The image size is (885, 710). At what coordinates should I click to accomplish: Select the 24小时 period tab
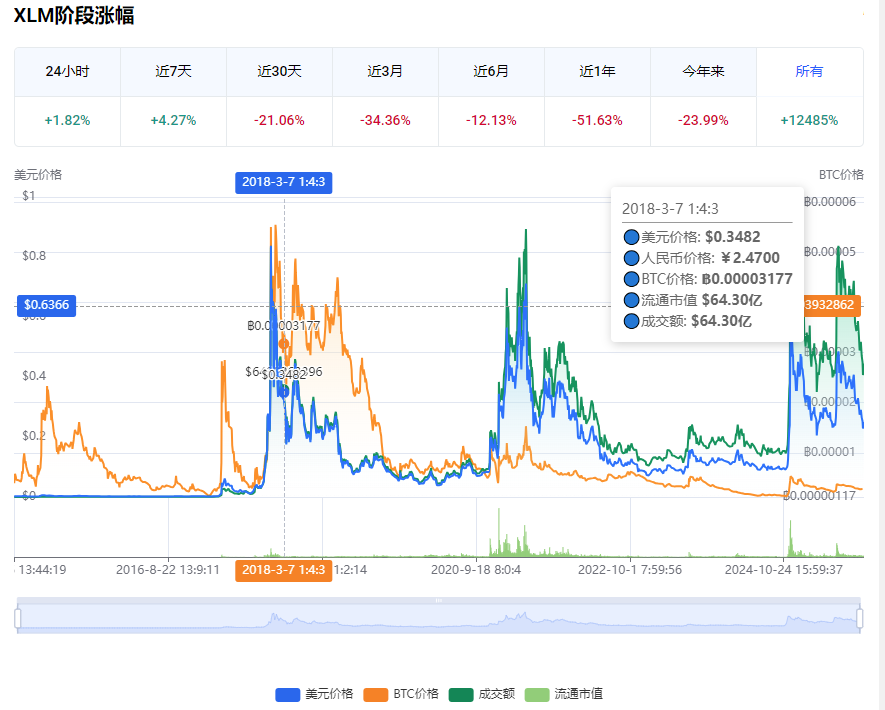pos(67,72)
